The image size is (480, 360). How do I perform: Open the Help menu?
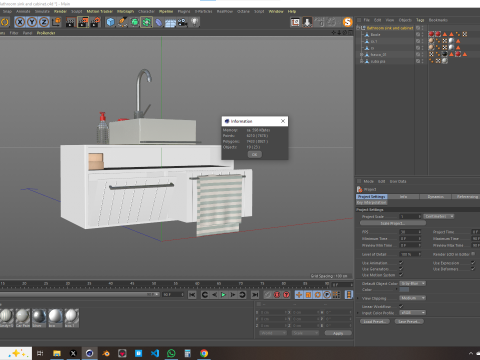292,11
